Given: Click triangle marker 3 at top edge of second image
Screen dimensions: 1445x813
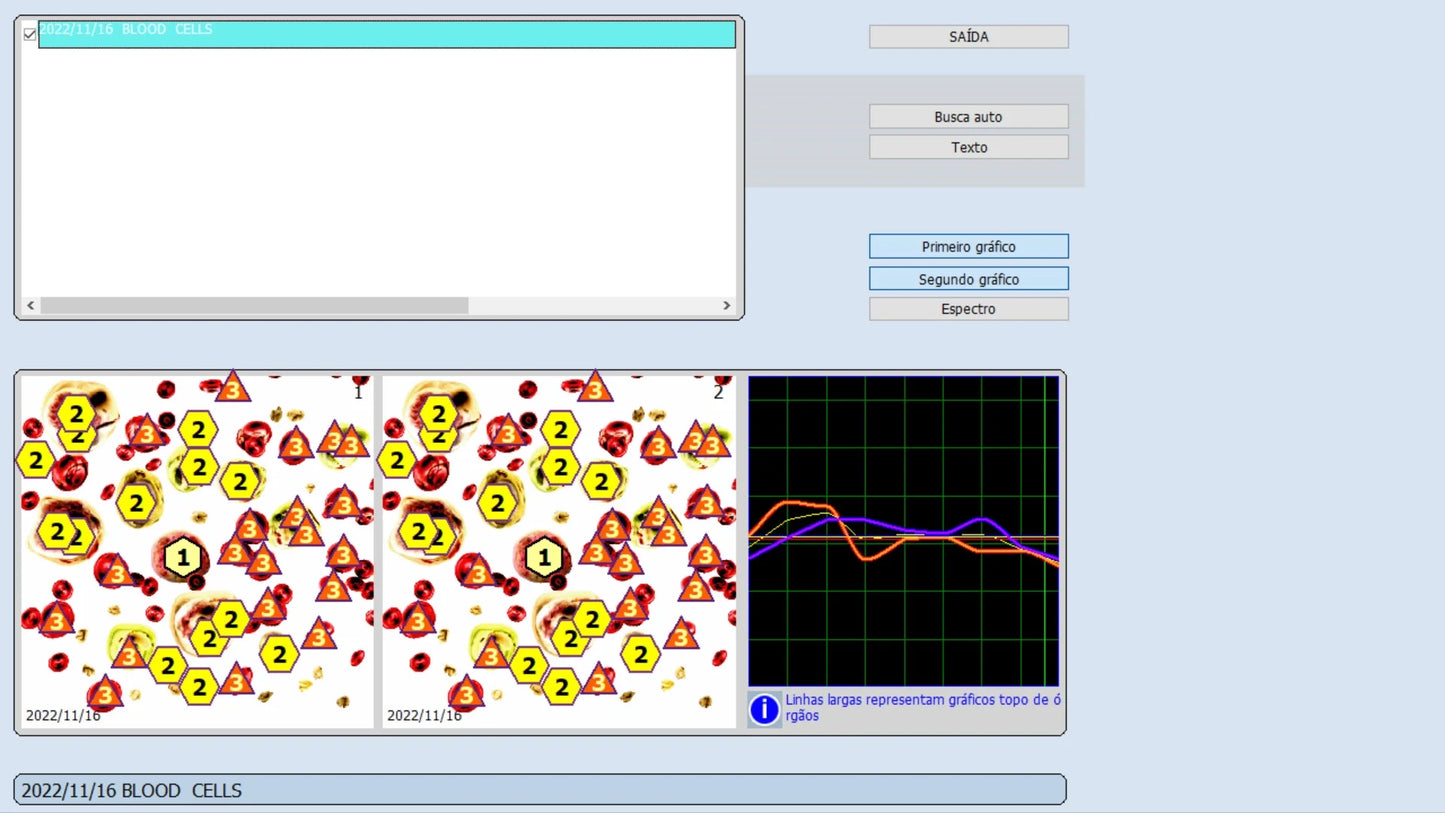Looking at the screenshot, I should [595, 388].
